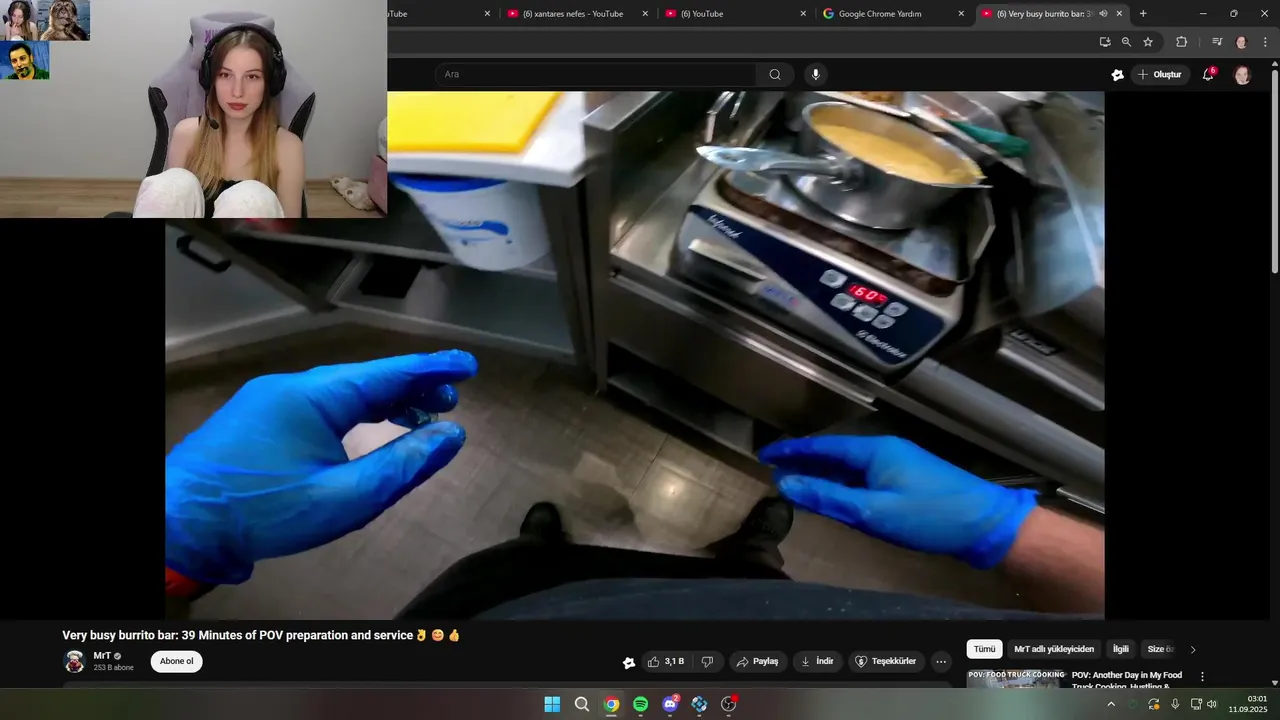This screenshot has height=720, width=1280.
Task: Open the MrT channel name link
Action: (x=102, y=656)
